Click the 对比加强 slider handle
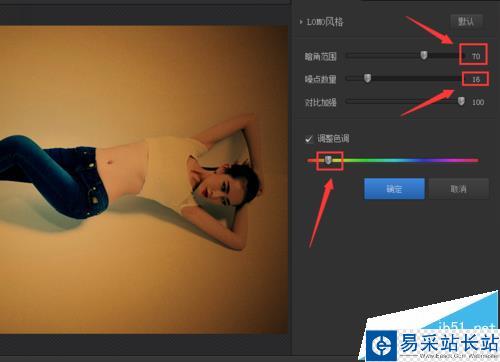 pos(461,101)
